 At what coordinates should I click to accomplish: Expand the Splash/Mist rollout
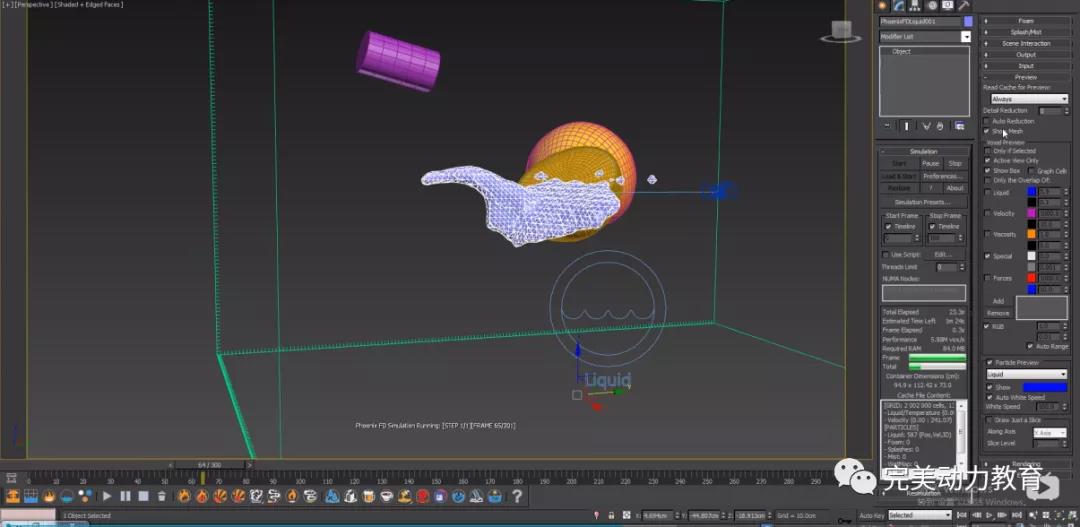click(1026, 32)
